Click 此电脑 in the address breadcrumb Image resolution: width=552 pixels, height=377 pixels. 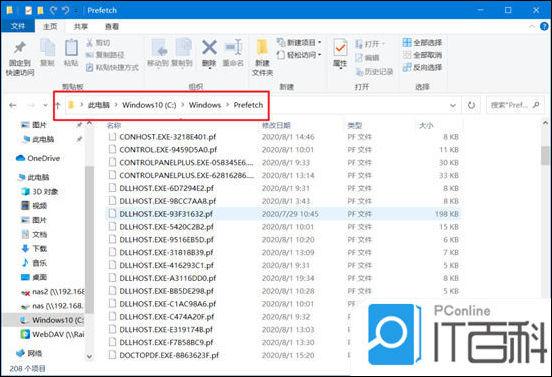(99, 105)
